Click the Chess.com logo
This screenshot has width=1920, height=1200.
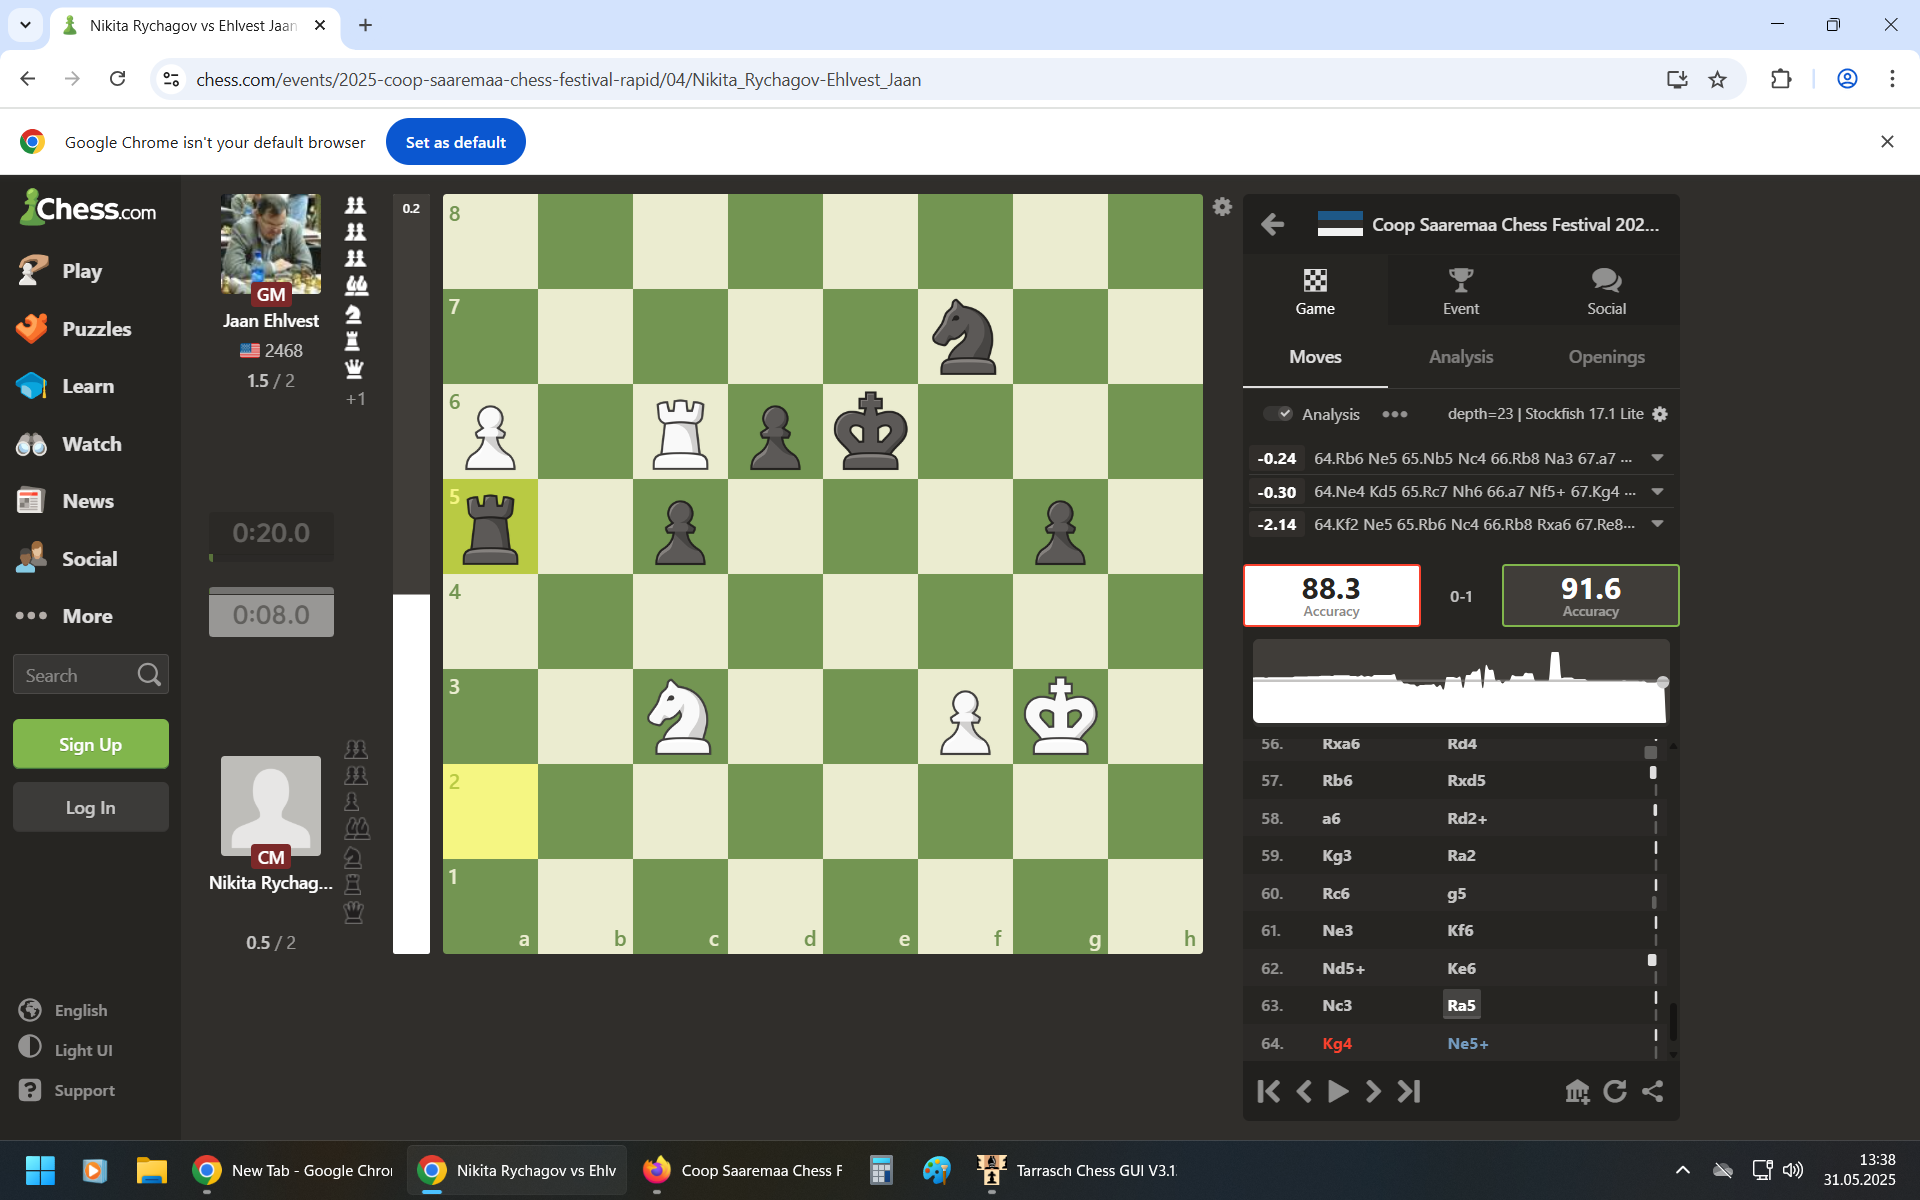(88, 208)
